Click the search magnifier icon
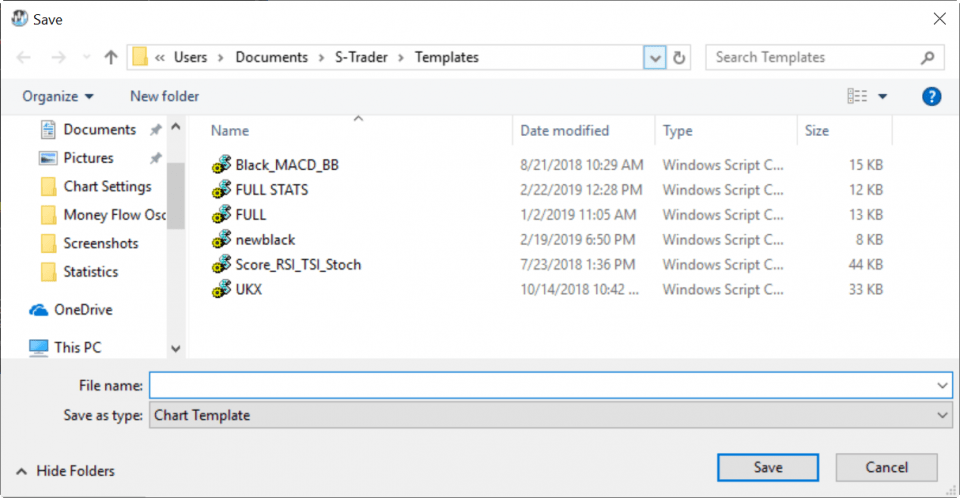This screenshot has width=960, height=498. (x=928, y=58)
